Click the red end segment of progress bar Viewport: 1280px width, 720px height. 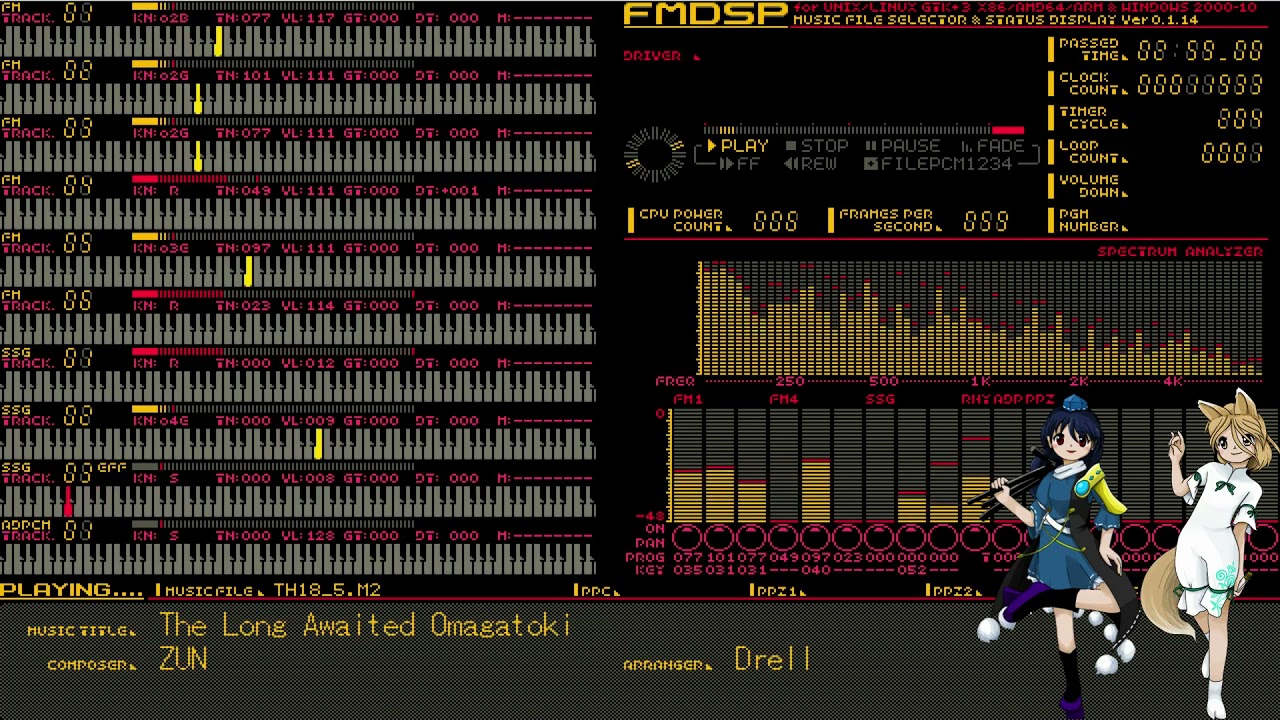1008,130
